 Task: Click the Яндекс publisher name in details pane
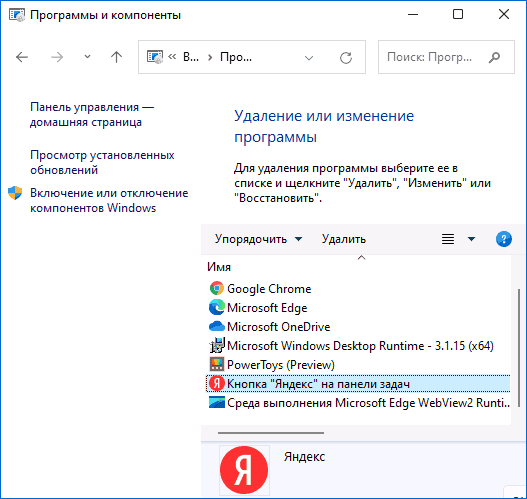[304, 457]
